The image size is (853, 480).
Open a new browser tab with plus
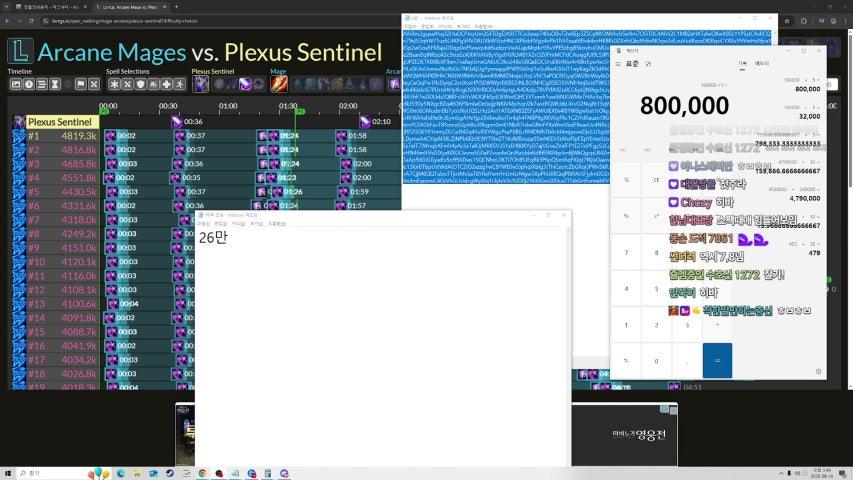pos(176,7)
